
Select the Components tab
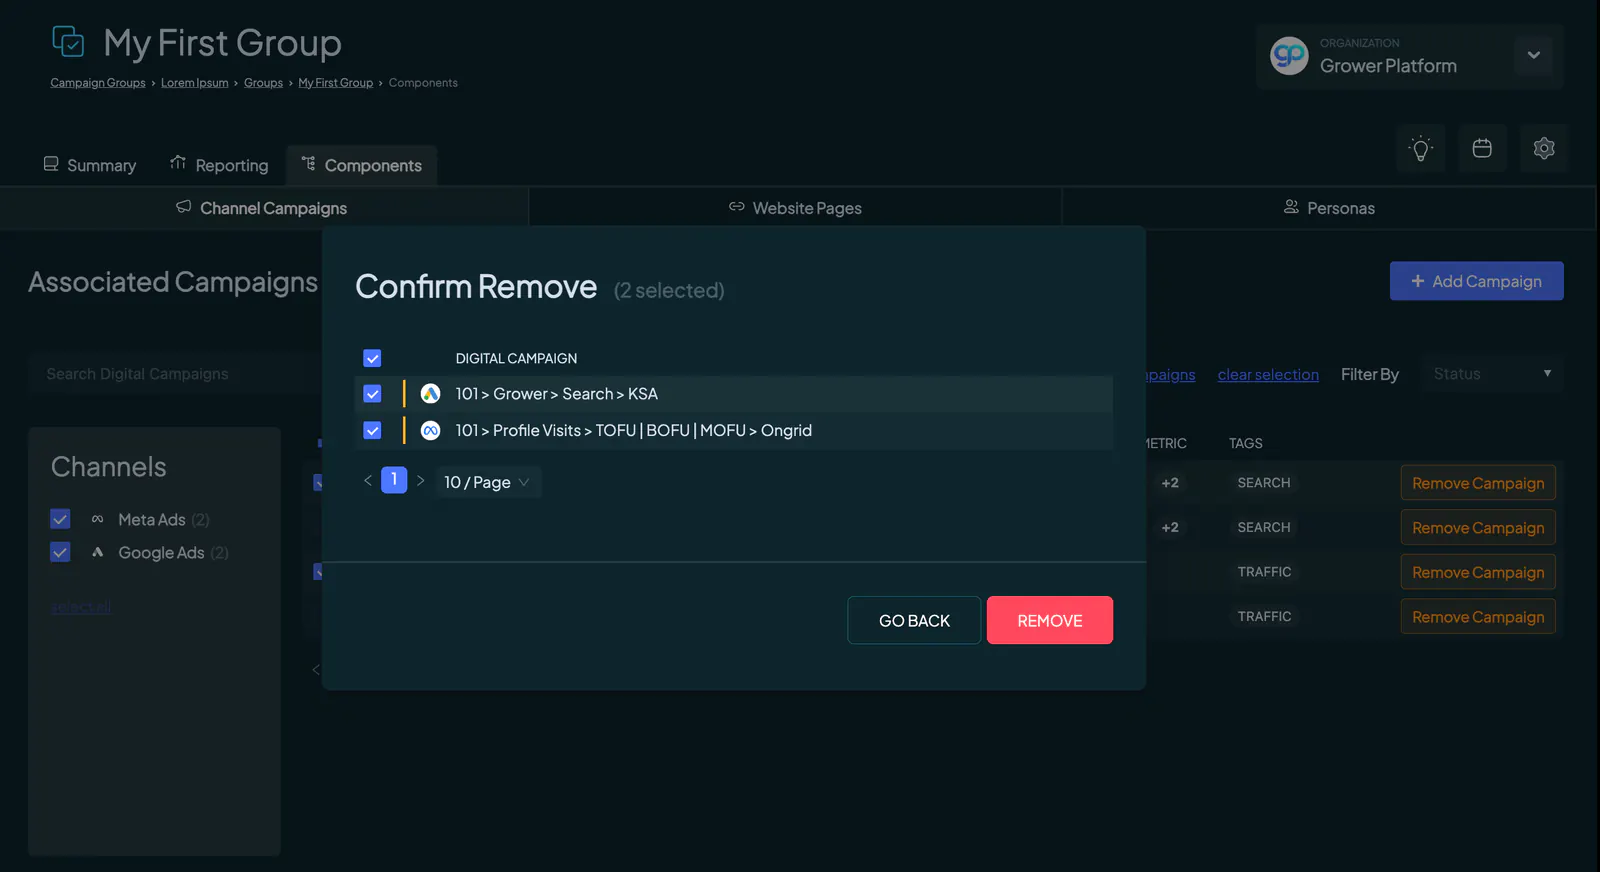[x=362, y=165]
